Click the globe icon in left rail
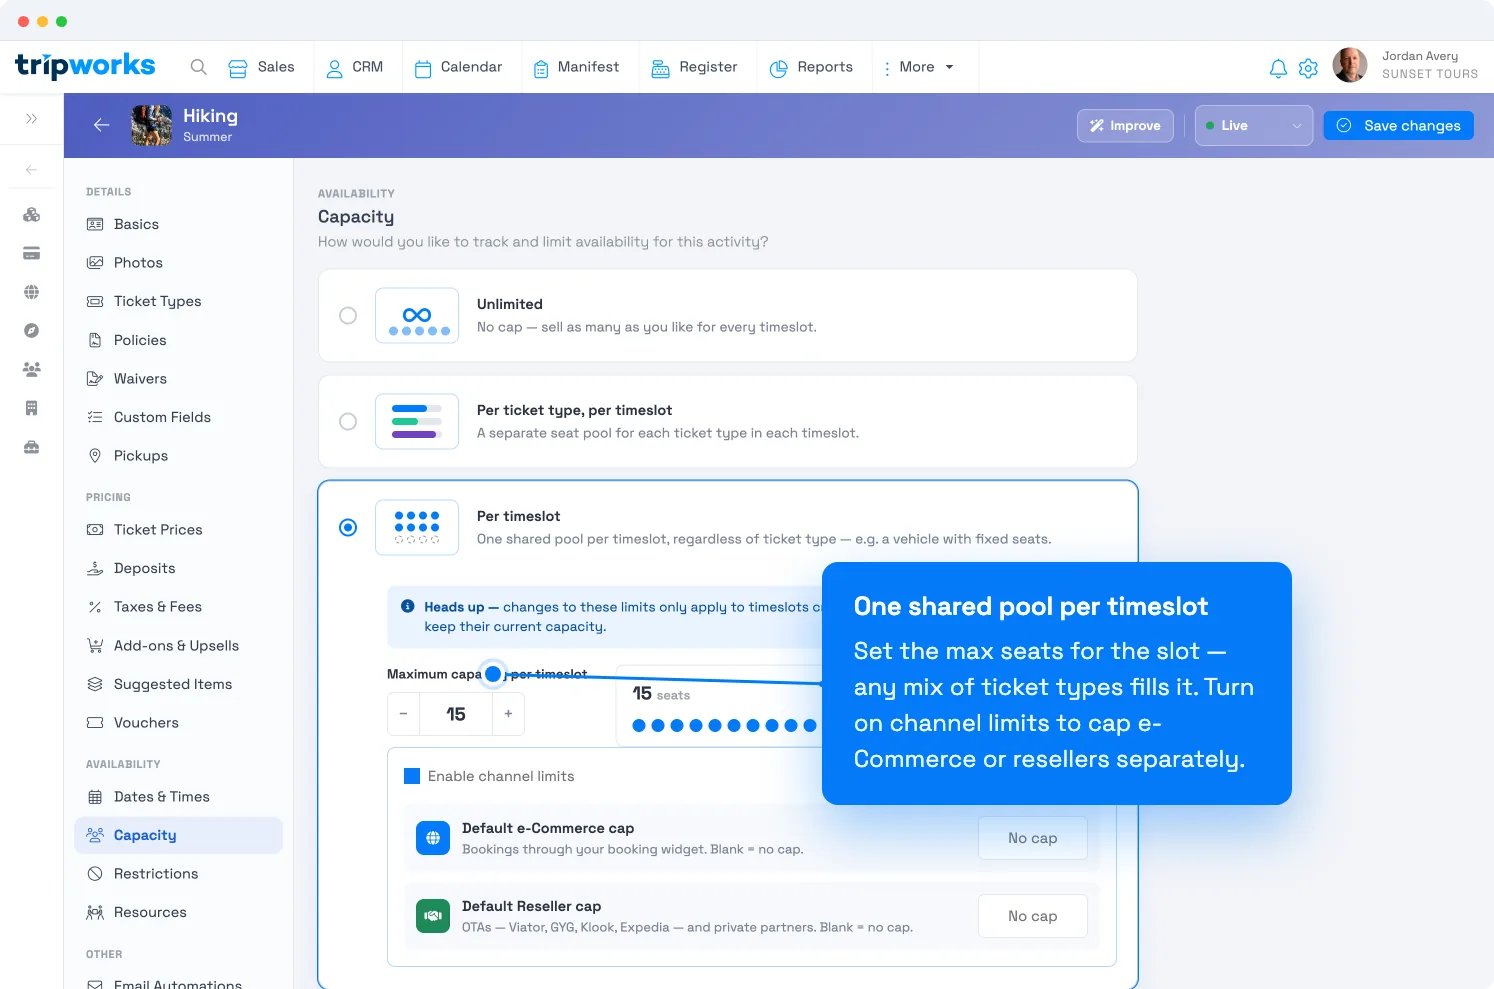 pyautogui.click(x=32, y=292)
